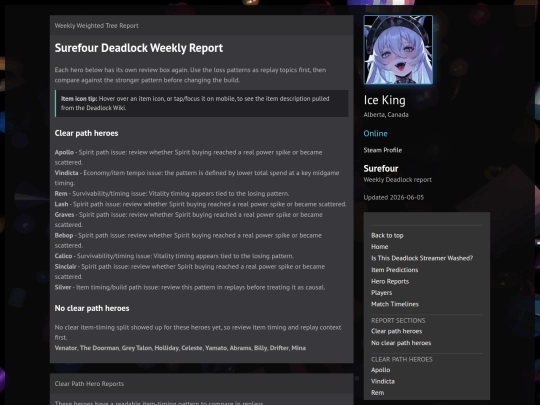This screenshot has width=540, height=405.
Task: Click the CLEAR PATH HEROES sidebar label
Action: (x=402, y=360)
